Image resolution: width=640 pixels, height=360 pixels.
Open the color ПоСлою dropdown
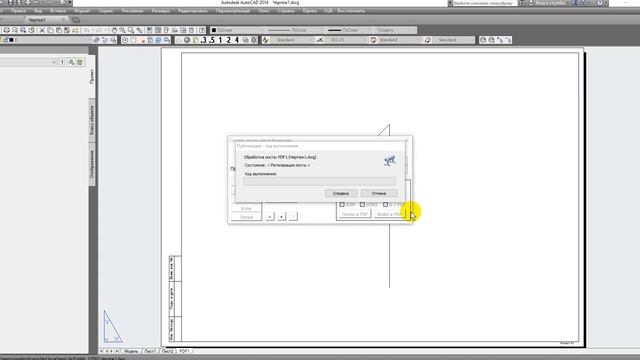(237, 30)
